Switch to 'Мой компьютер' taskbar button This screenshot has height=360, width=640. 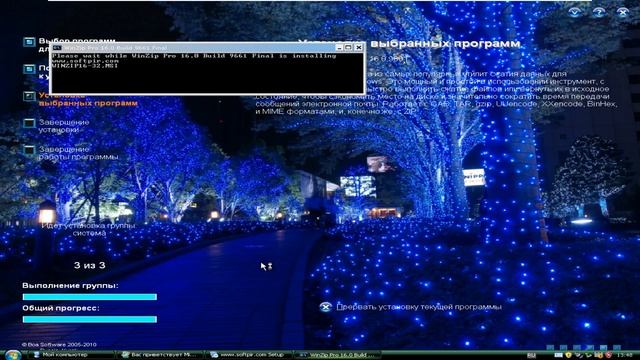72,355
